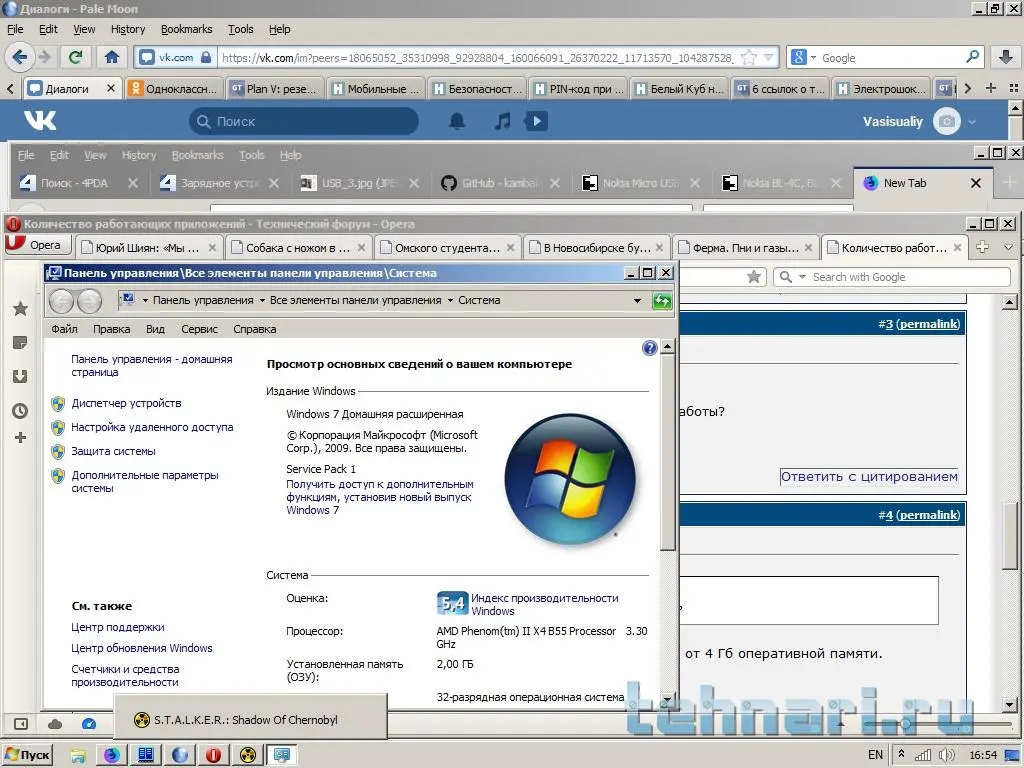The height and width of the screenshot is (768, 1024).
Task: Open Pale Moon downloads arrow icon
Action: (x=1006, y=57)
